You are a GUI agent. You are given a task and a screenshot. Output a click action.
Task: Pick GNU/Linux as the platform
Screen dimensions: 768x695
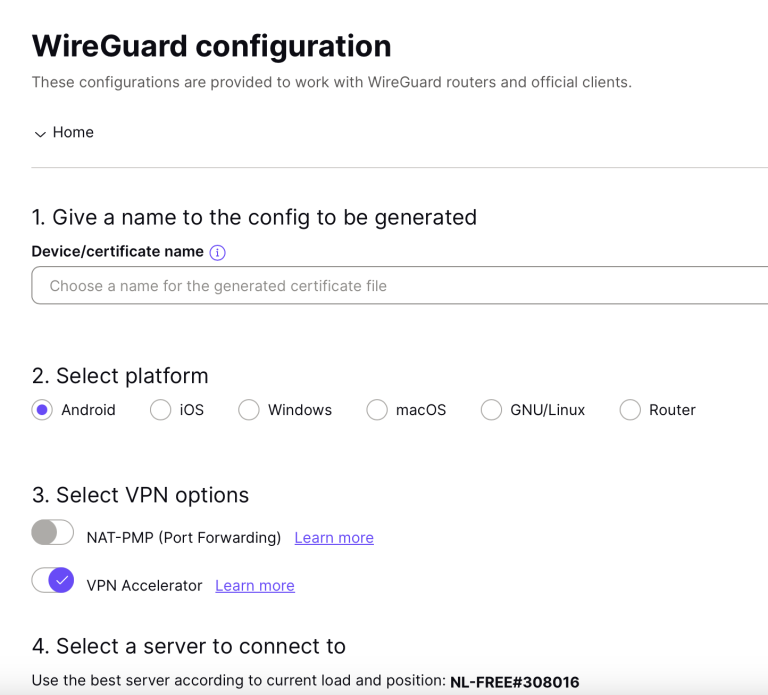[x=491, y=410]
